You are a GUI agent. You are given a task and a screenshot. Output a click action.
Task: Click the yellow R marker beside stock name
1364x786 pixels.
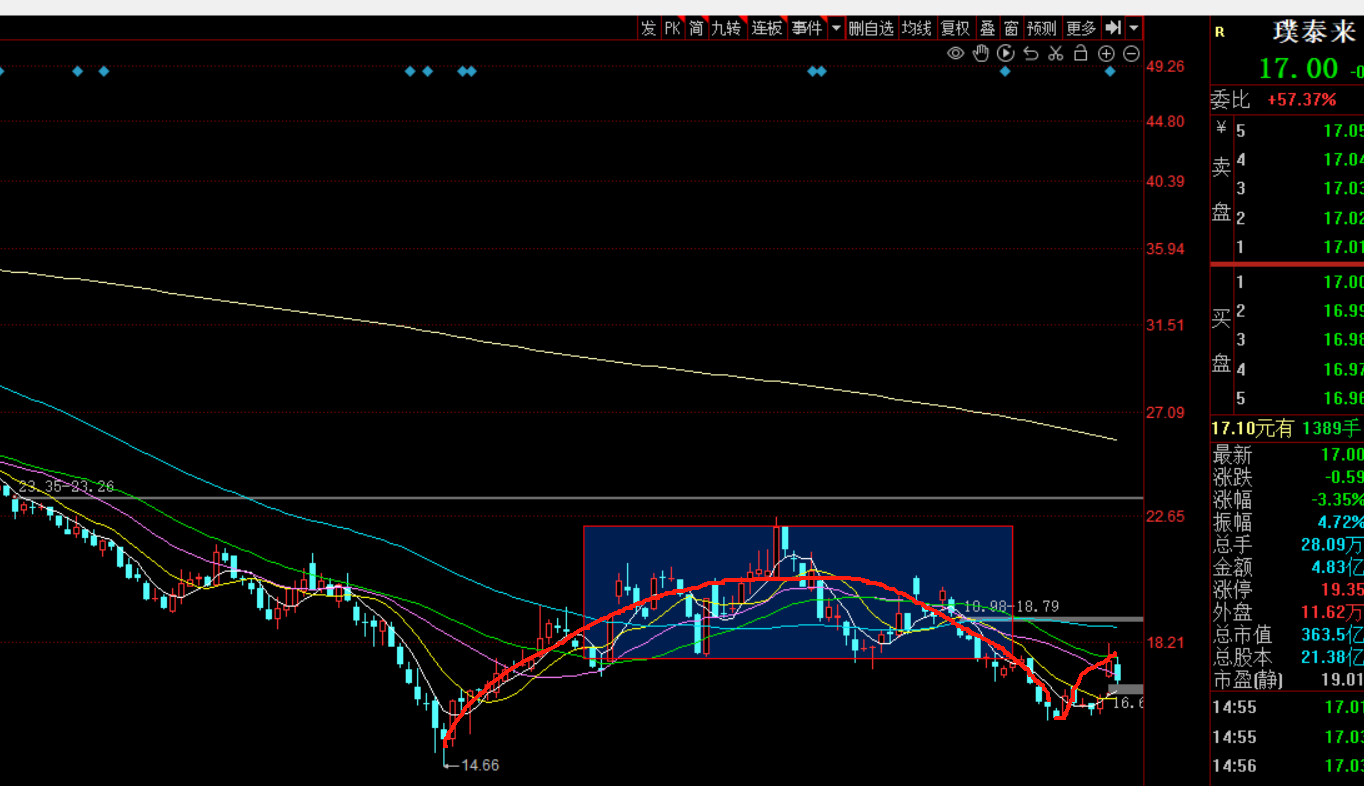1219,32
